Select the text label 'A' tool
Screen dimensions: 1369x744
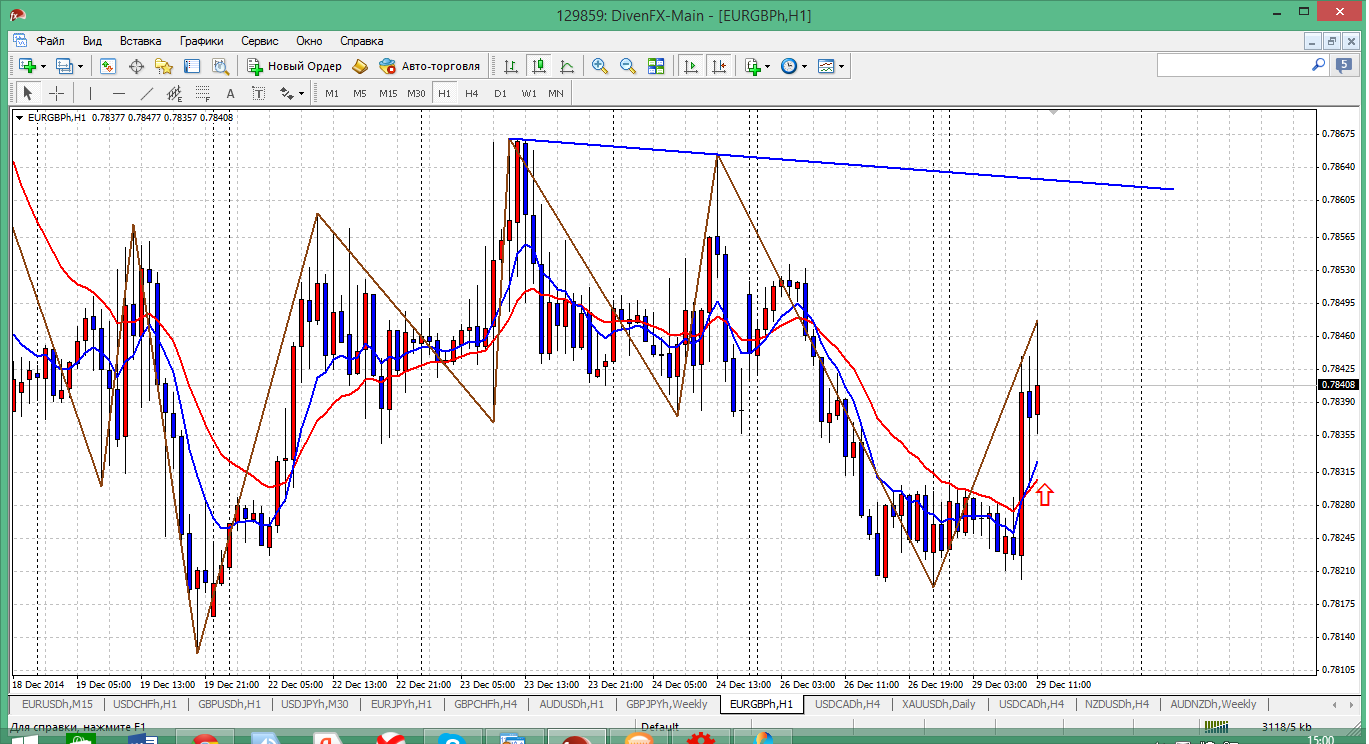230,93
